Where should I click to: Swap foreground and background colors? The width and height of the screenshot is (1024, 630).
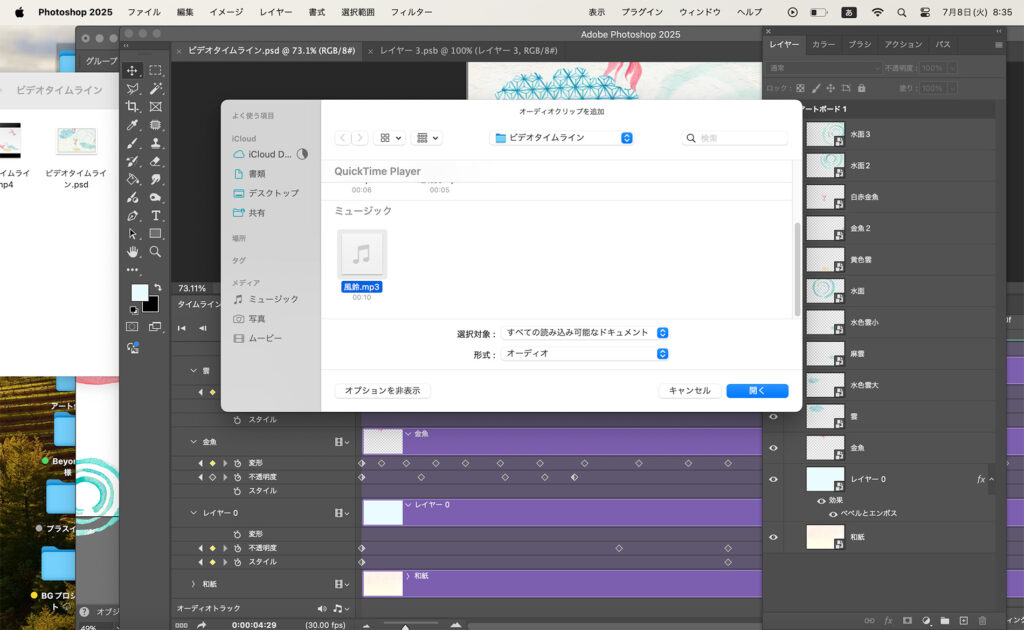[x=157, y=287]
